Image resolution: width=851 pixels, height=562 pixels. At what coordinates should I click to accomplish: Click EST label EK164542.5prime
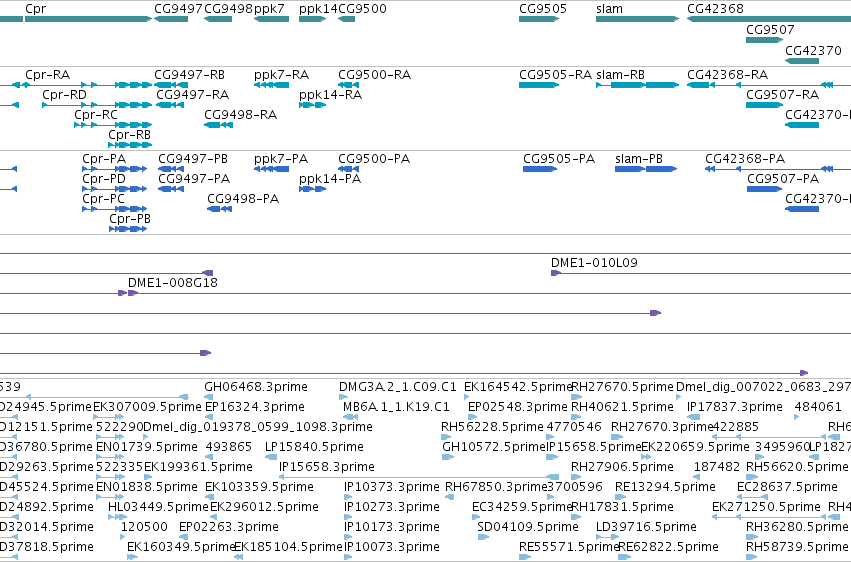pyautogui.click(x=518, y=387)
